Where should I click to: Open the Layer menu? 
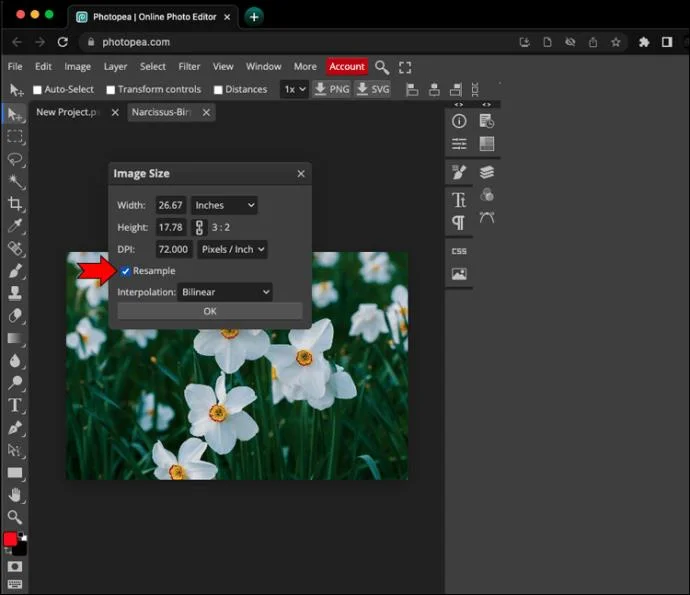115,66
